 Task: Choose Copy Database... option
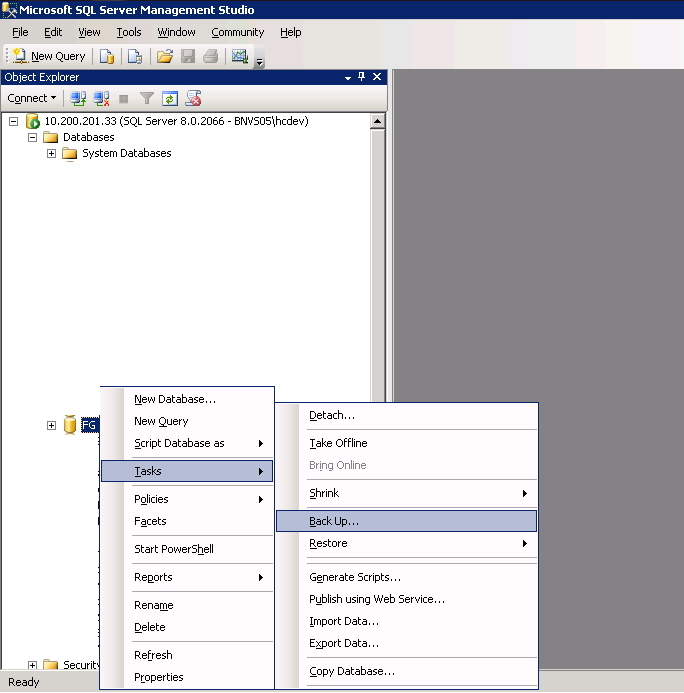click(407, 671)
